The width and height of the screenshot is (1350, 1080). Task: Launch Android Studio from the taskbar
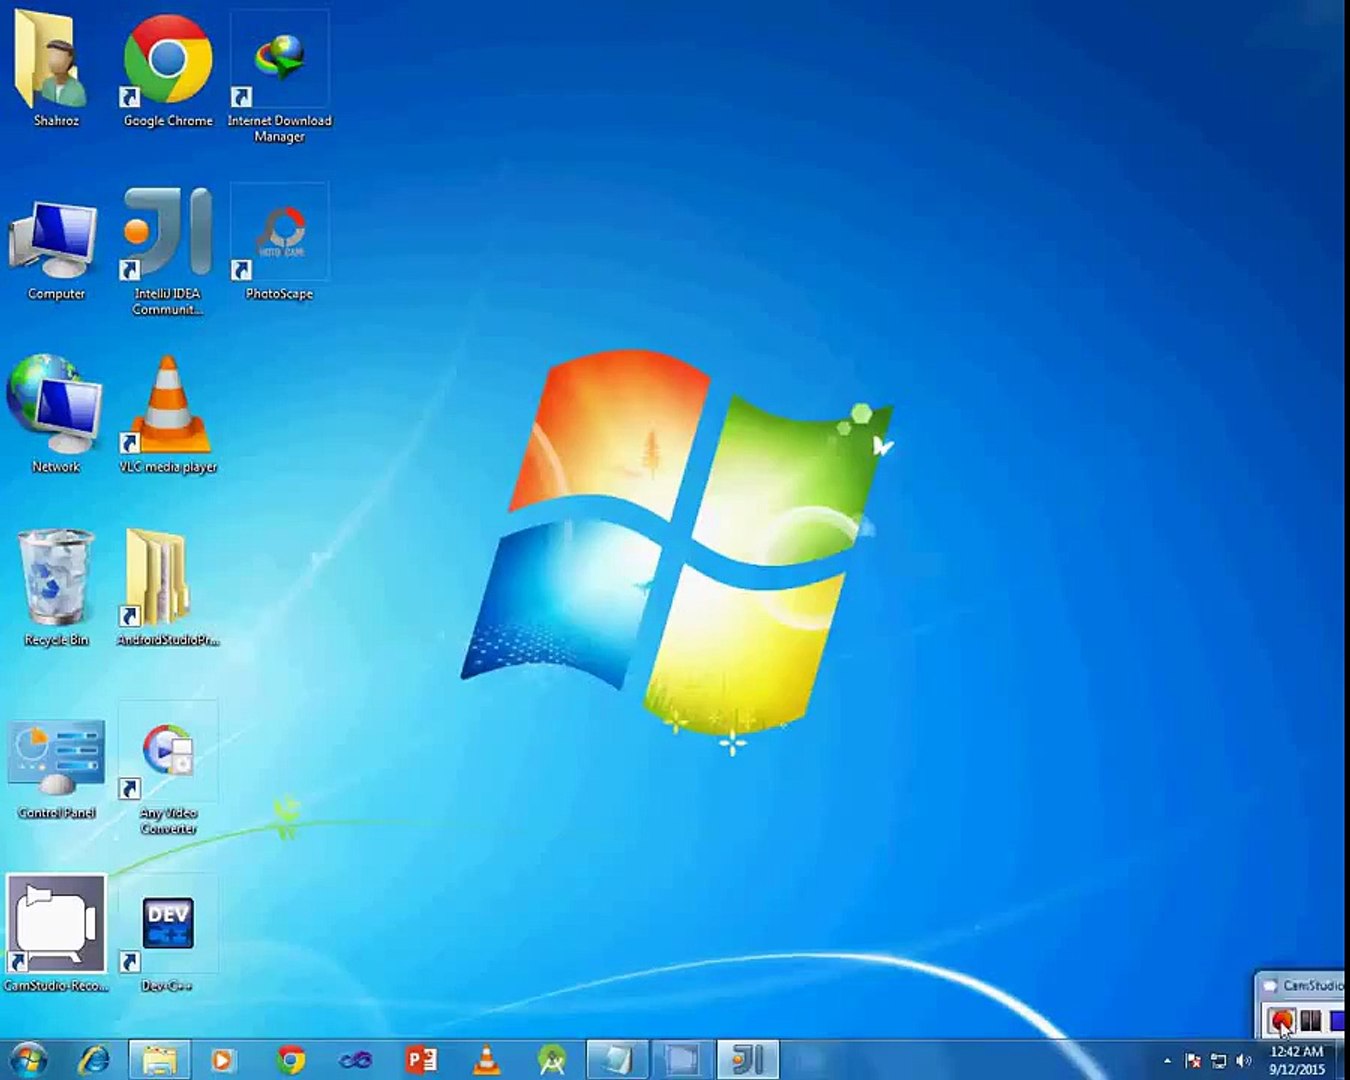coord(551,1059)
